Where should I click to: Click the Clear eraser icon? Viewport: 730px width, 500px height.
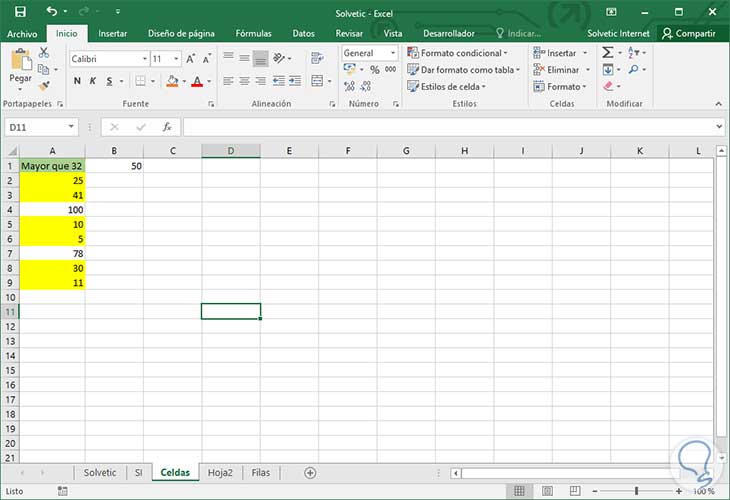tap(608, 86)
